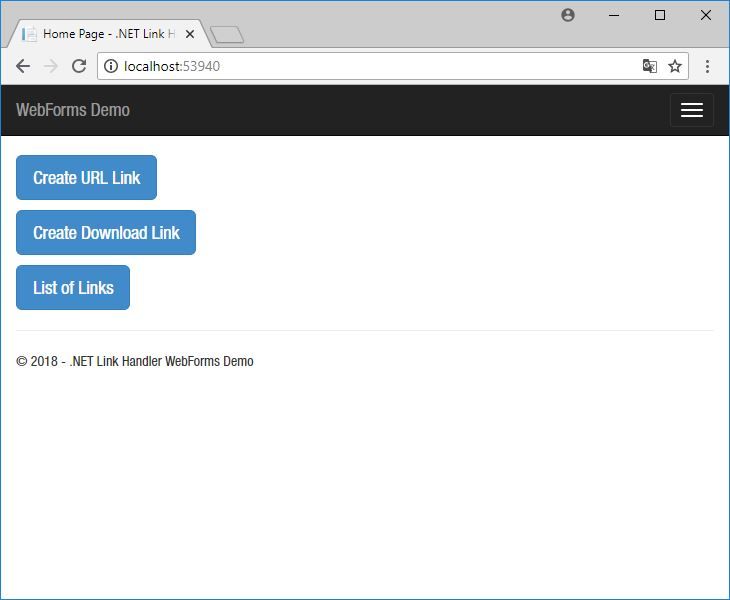Image resolution: width=730 pixels, height=600 pixels.
Task: Minimize the browser window
Action: [614, 15]
